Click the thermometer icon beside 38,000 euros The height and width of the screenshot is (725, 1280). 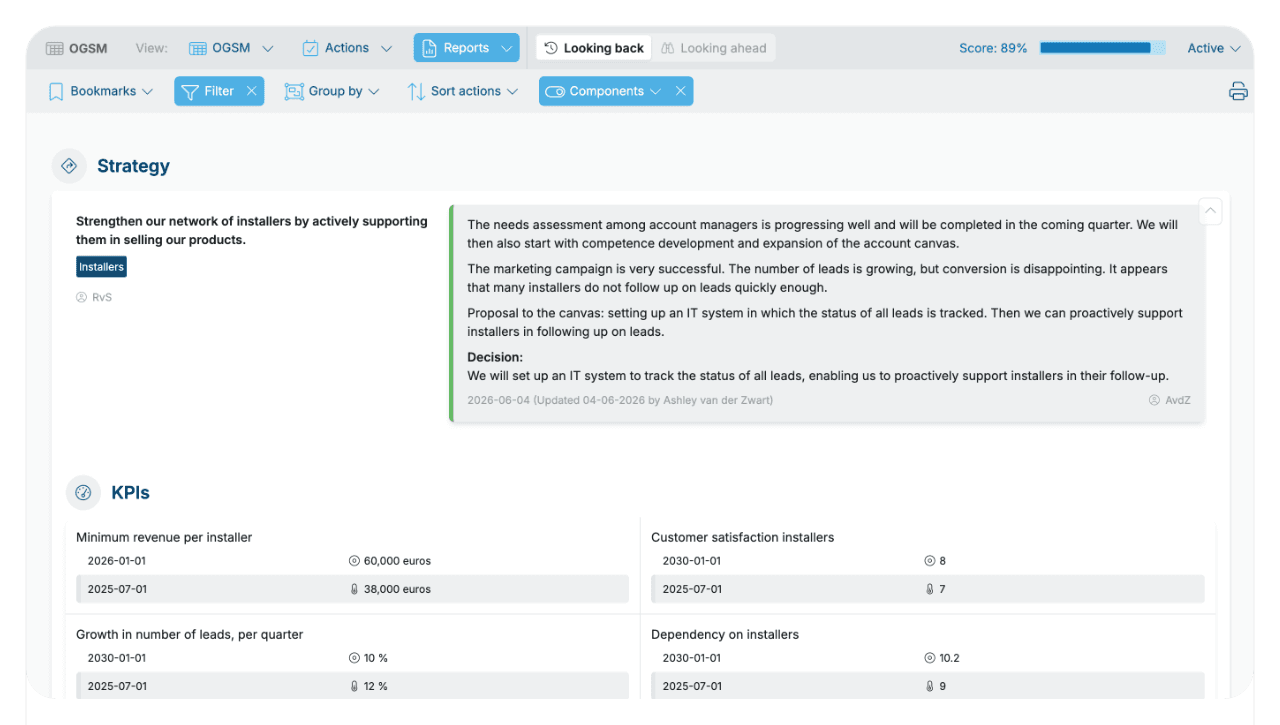[354, 589]
